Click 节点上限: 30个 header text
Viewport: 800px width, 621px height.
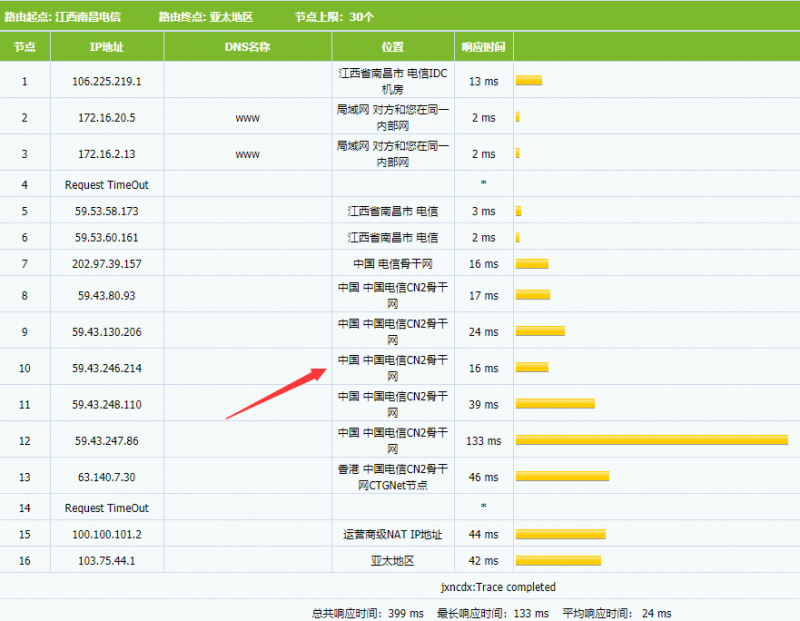(335, 17)
